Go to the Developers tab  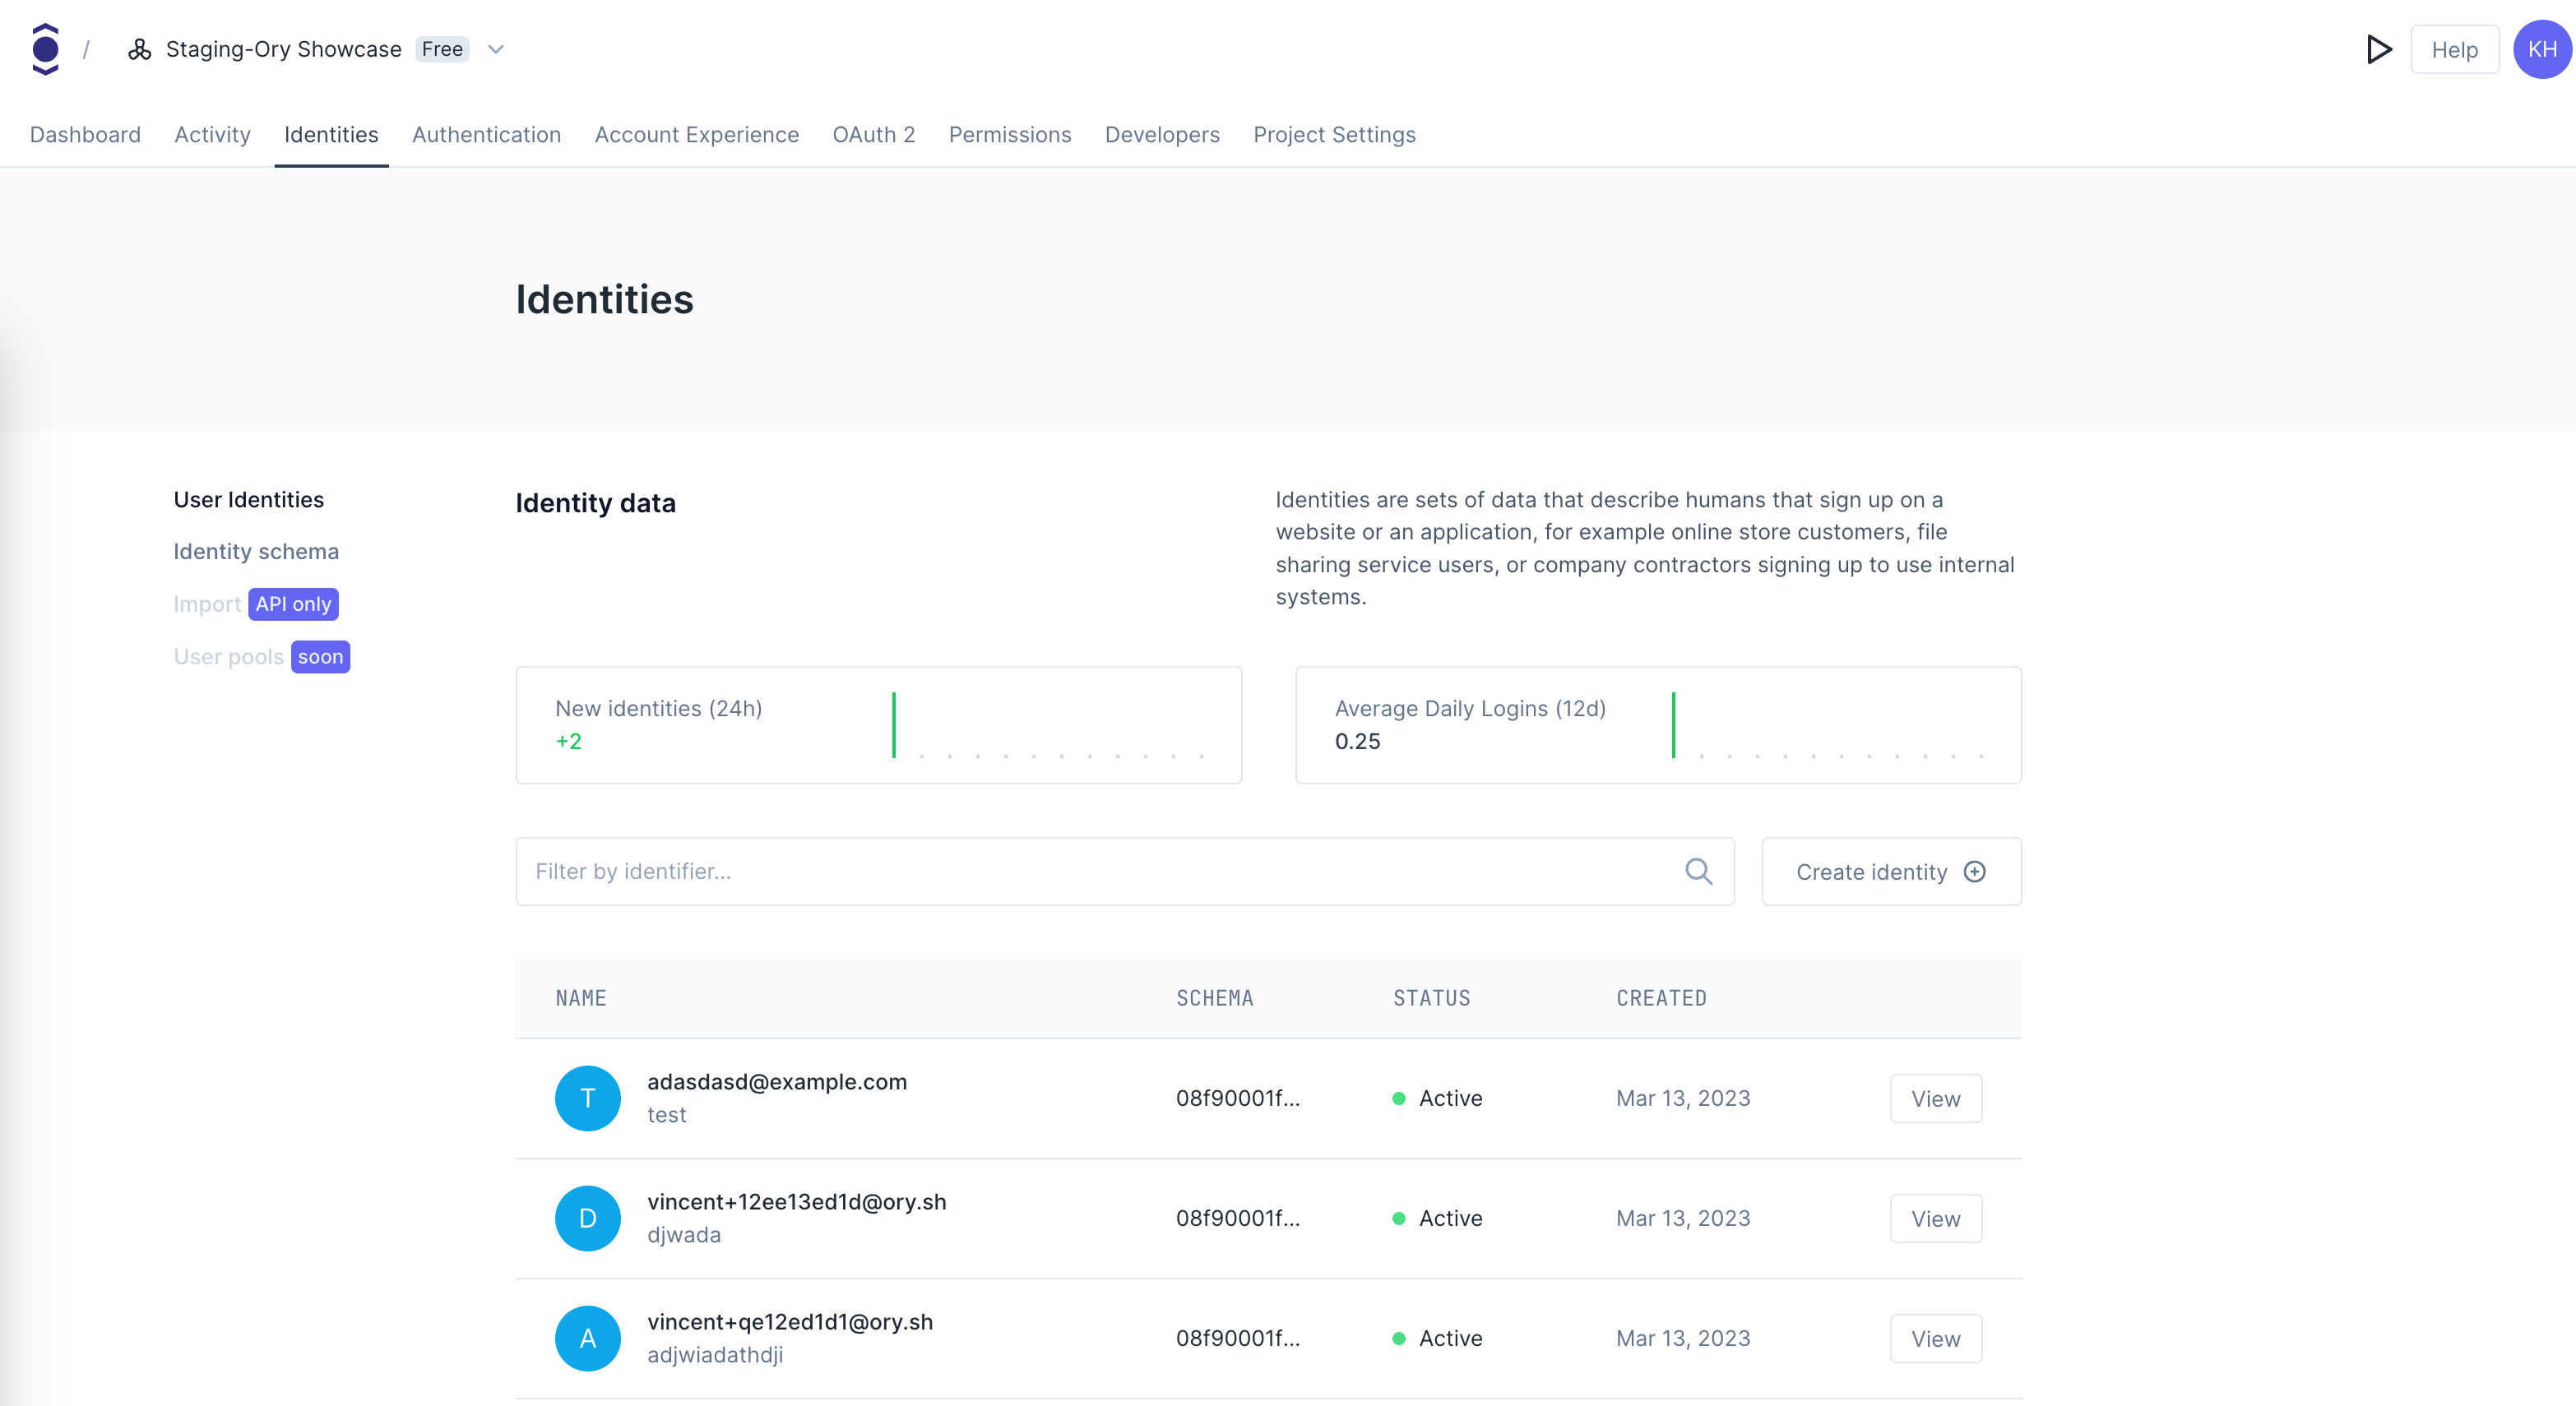tap(1162, 135)
